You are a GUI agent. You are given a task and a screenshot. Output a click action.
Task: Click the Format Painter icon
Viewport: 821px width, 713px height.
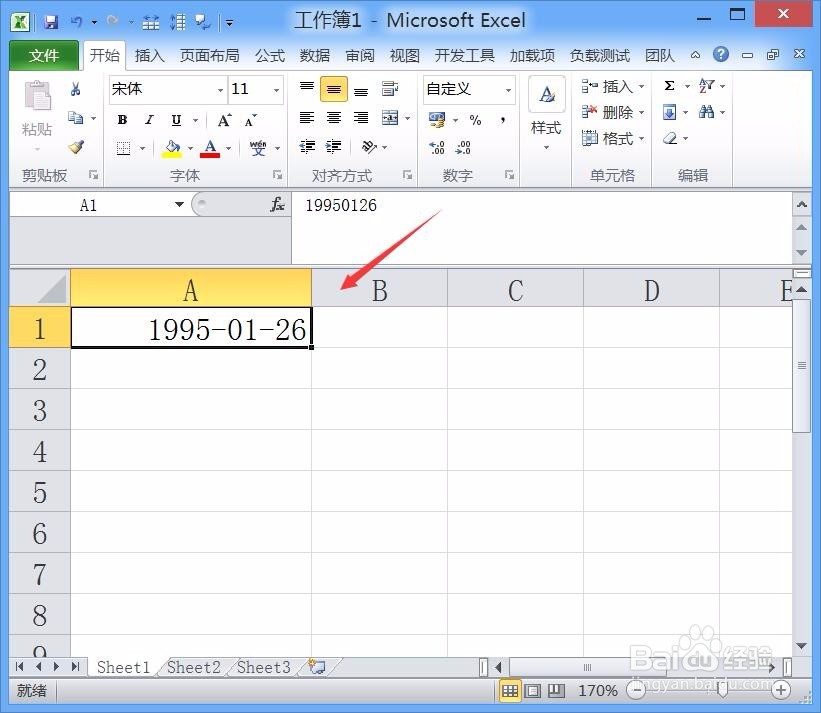click(x=75, y=147)
